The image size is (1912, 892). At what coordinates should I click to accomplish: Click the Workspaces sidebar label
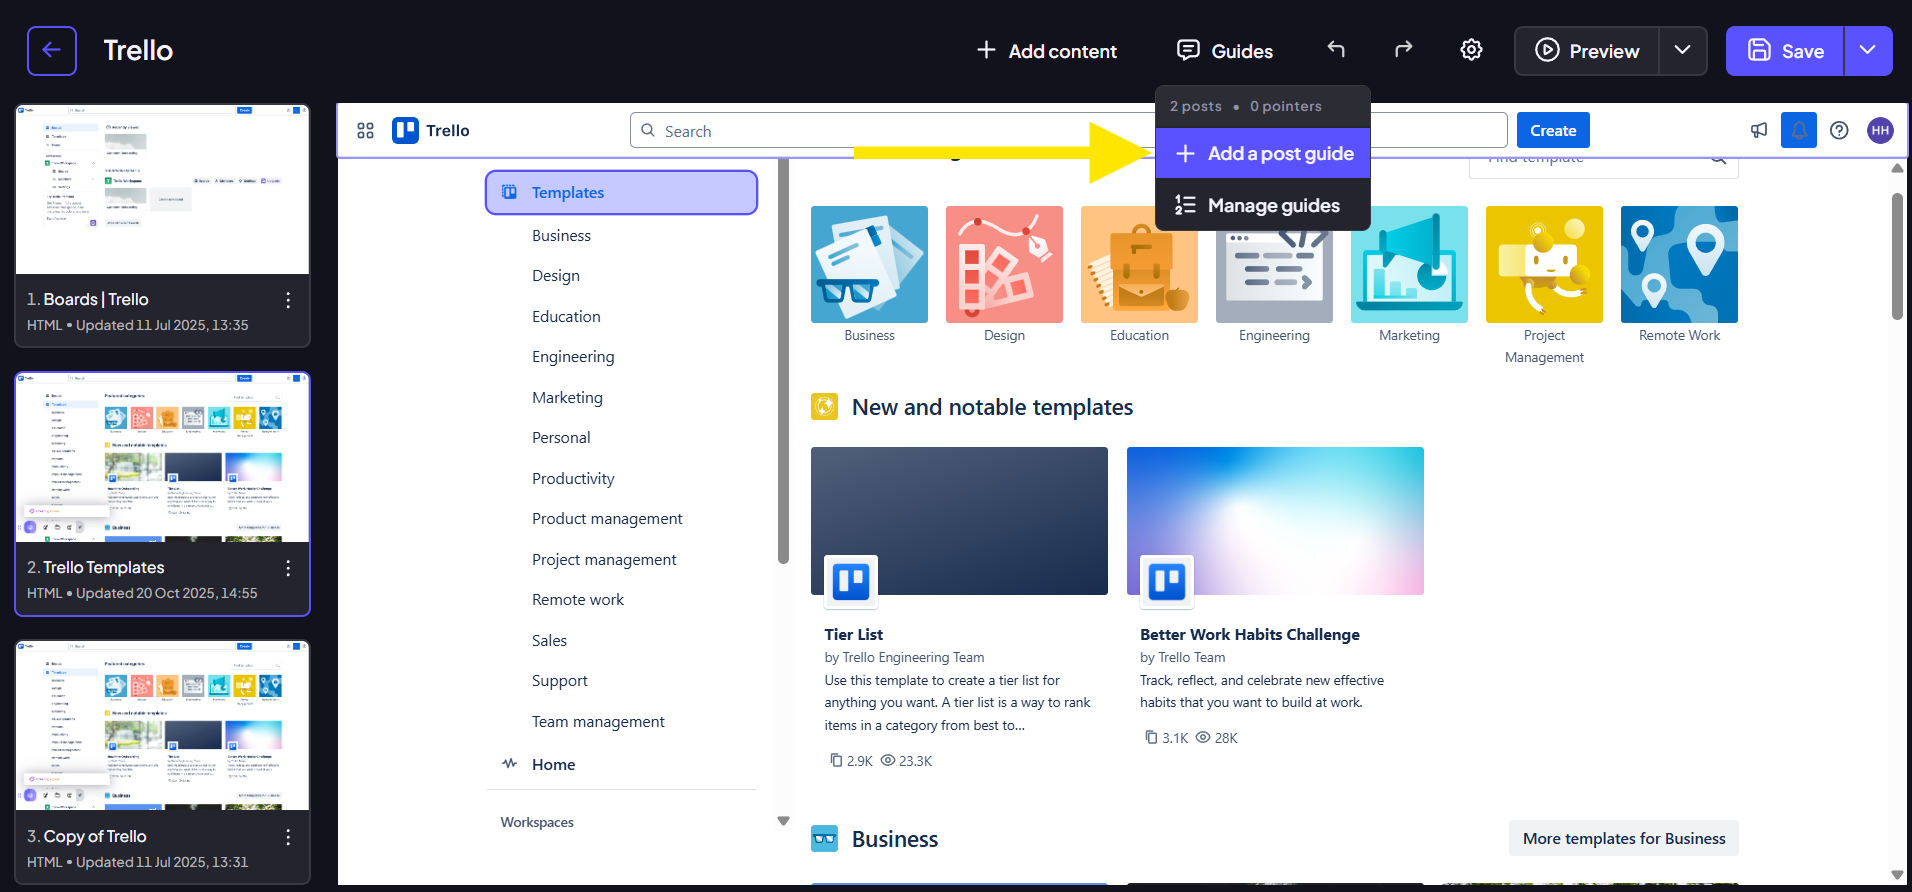pos(537,822)
